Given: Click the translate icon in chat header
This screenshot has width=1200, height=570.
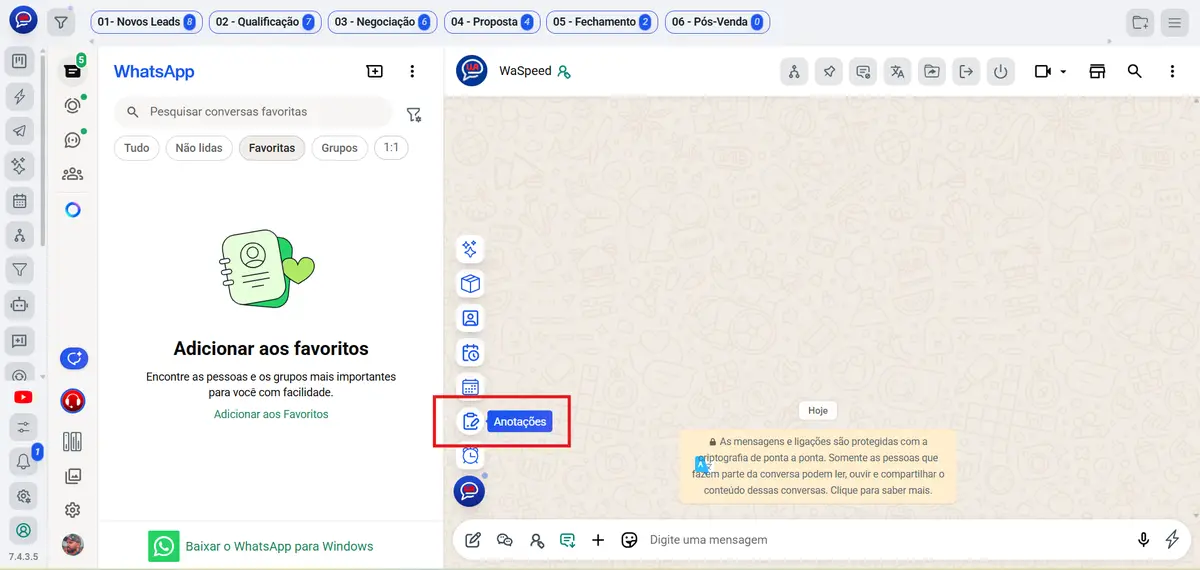Looking at the screenshot, I should (x=898, y=71).
